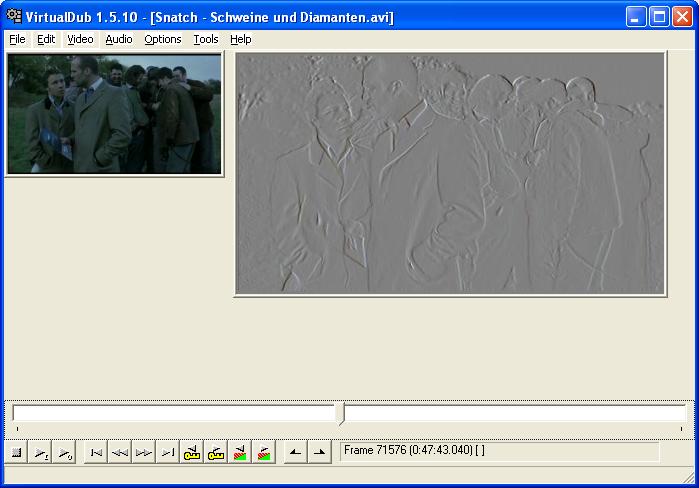Open the Help menu

click(x=241, y=39)
